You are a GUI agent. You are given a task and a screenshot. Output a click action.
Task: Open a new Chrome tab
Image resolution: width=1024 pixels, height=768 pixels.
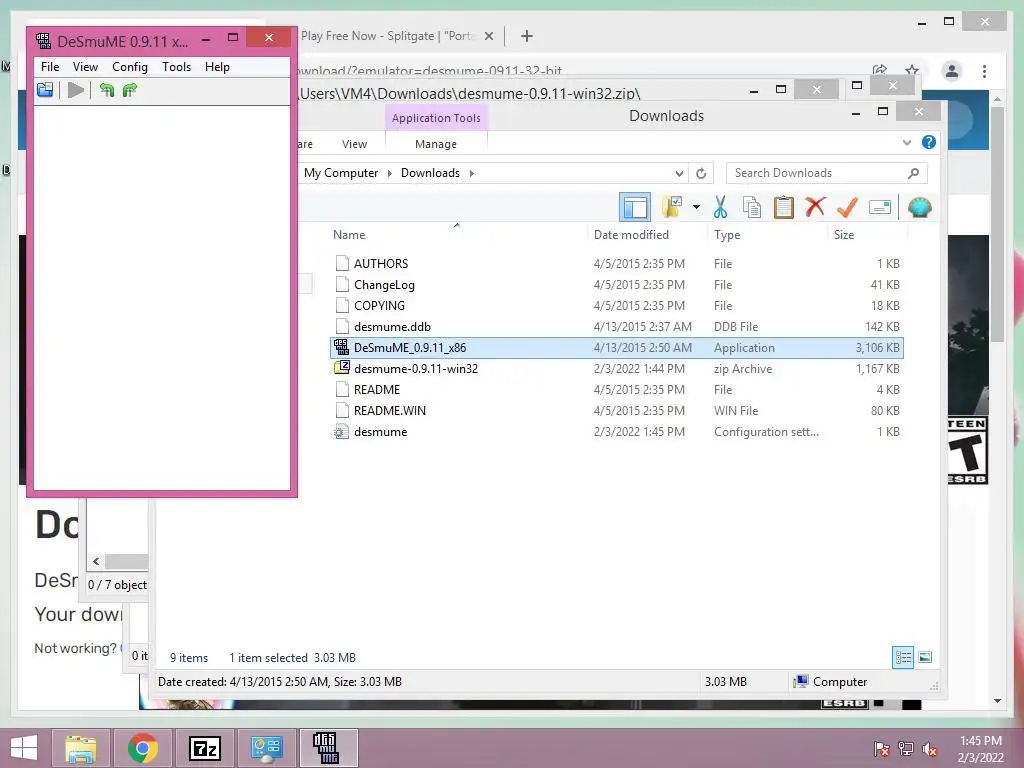pyautogui.click(x=526, y=36)
